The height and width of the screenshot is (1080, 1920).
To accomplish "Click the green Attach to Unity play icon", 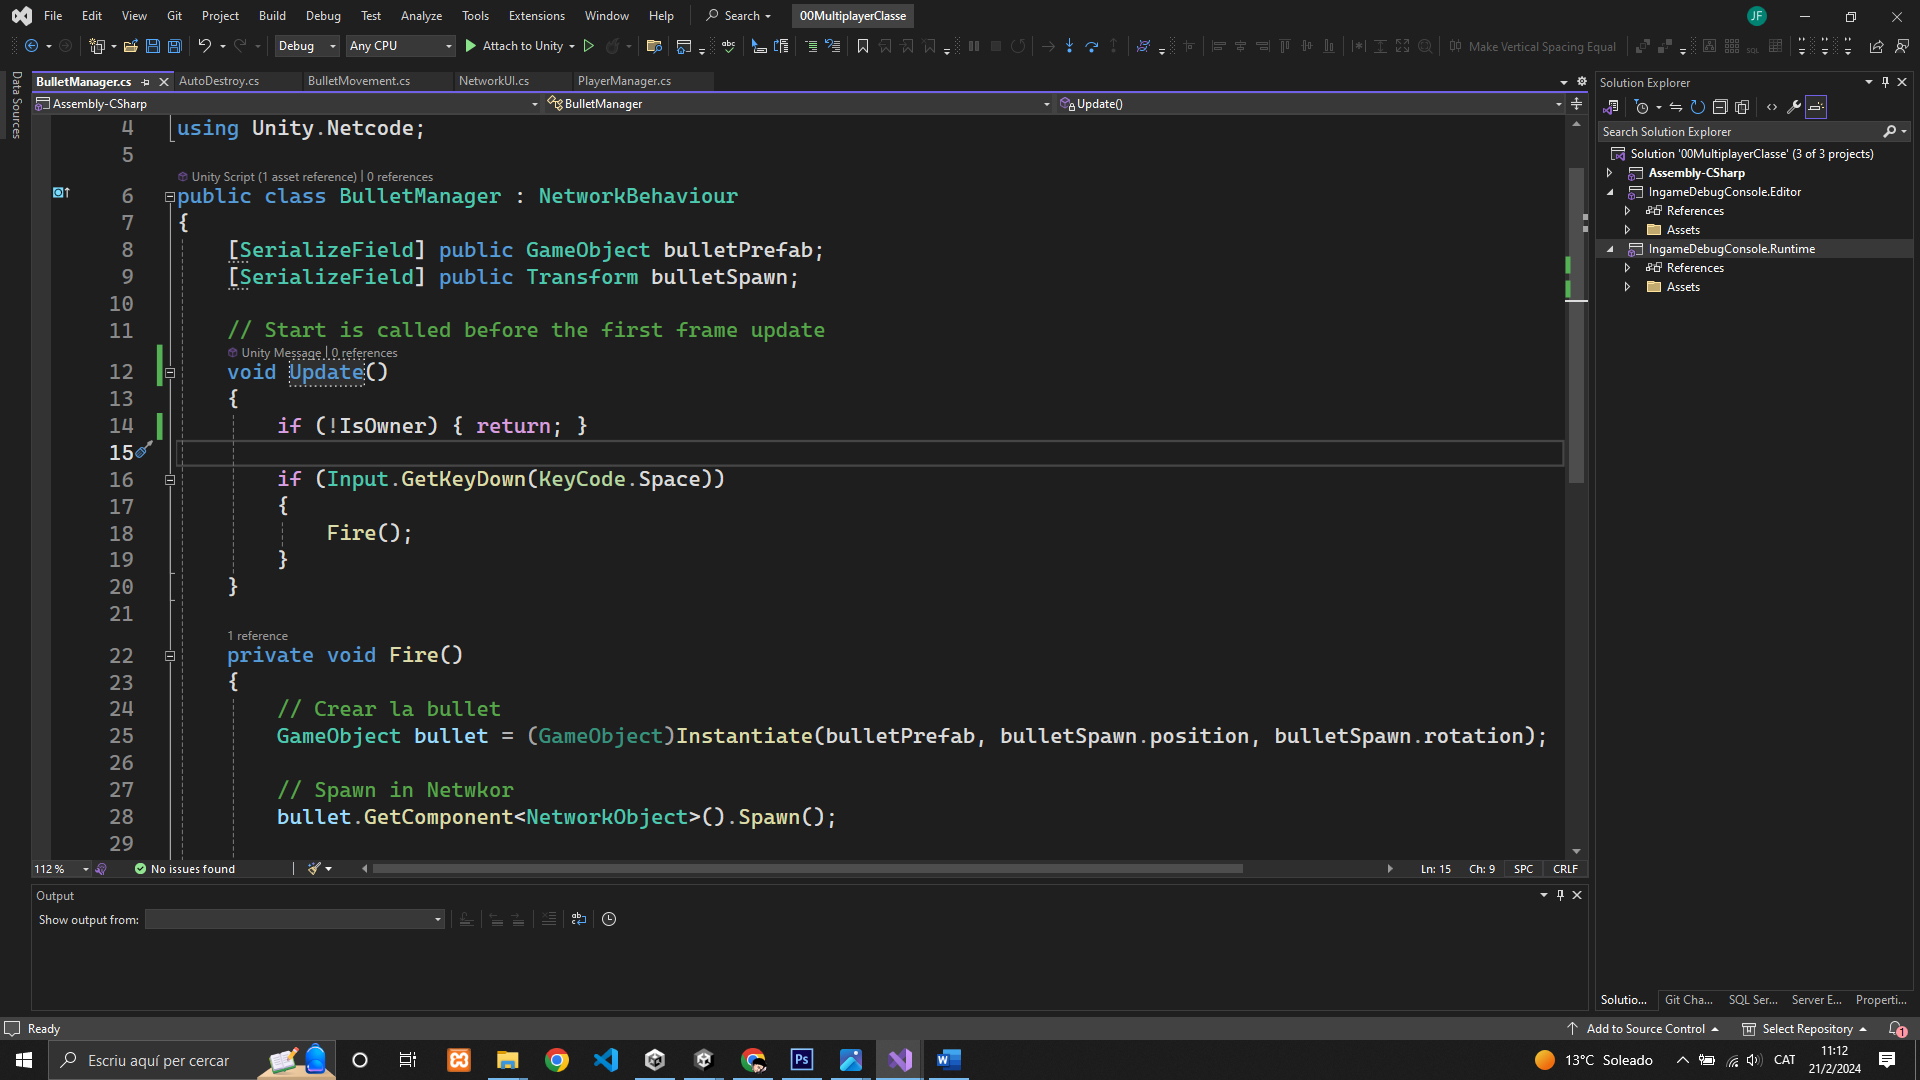I will pyautogui.click(x=470, y=46).
